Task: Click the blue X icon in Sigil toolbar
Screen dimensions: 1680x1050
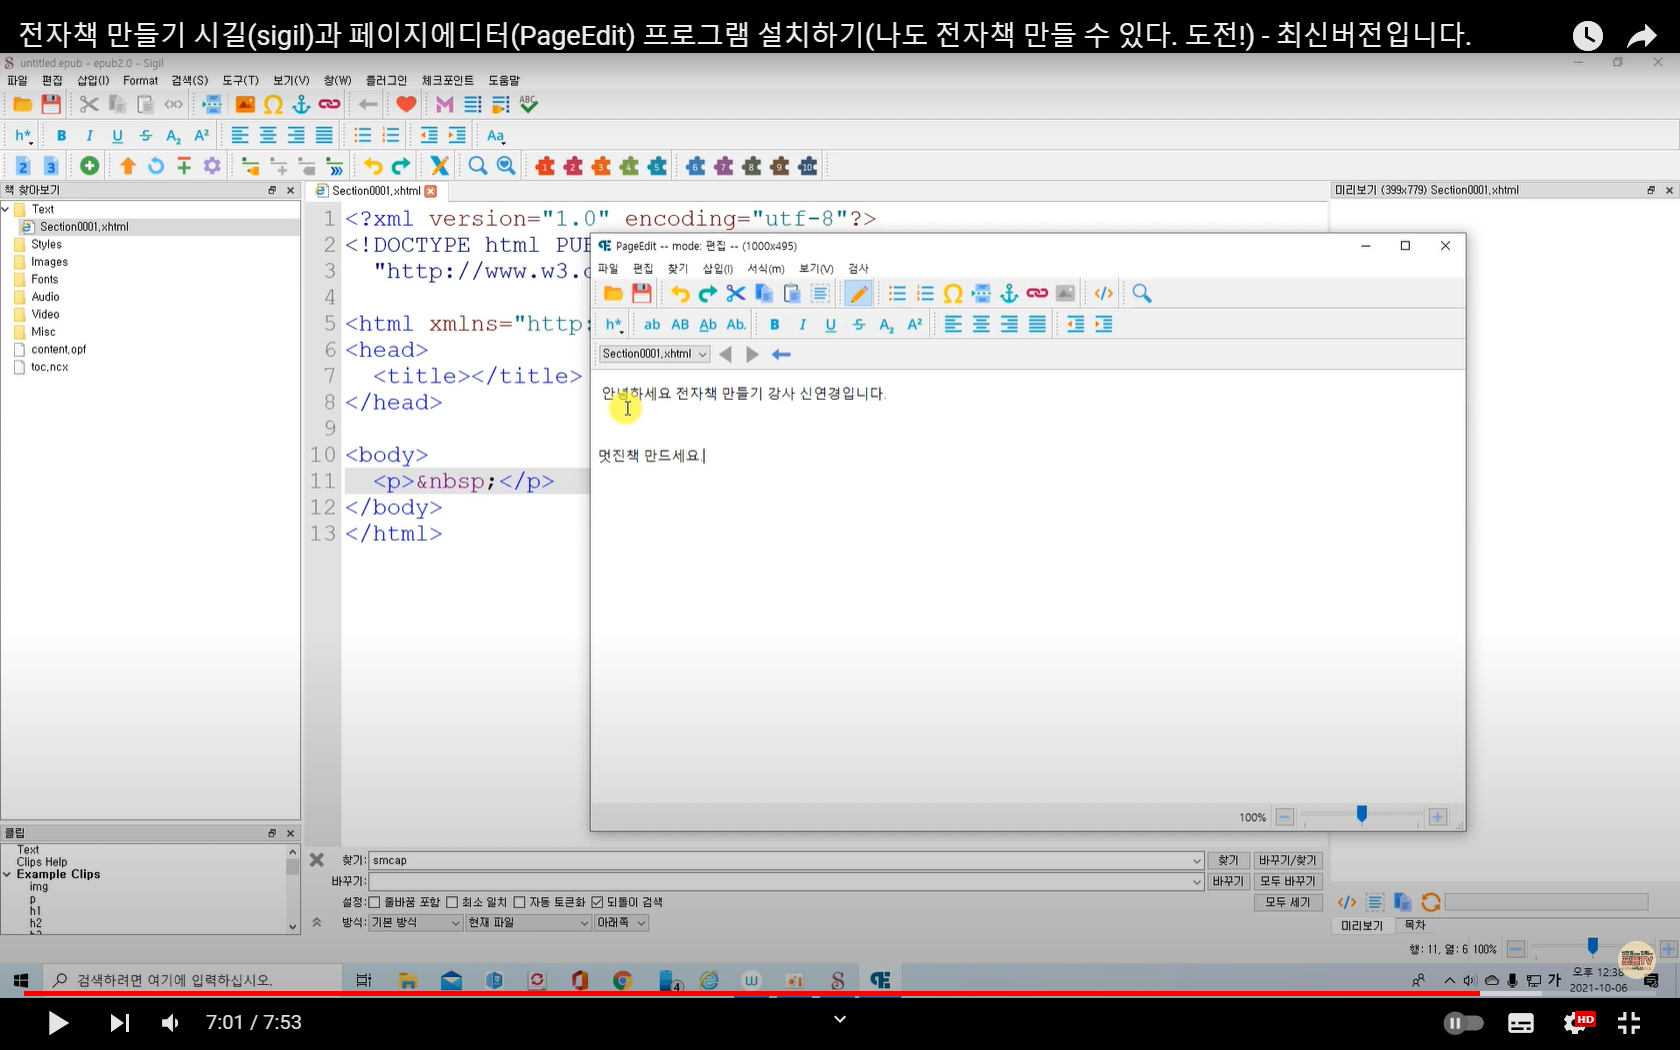Action: (x=439, y=166)
